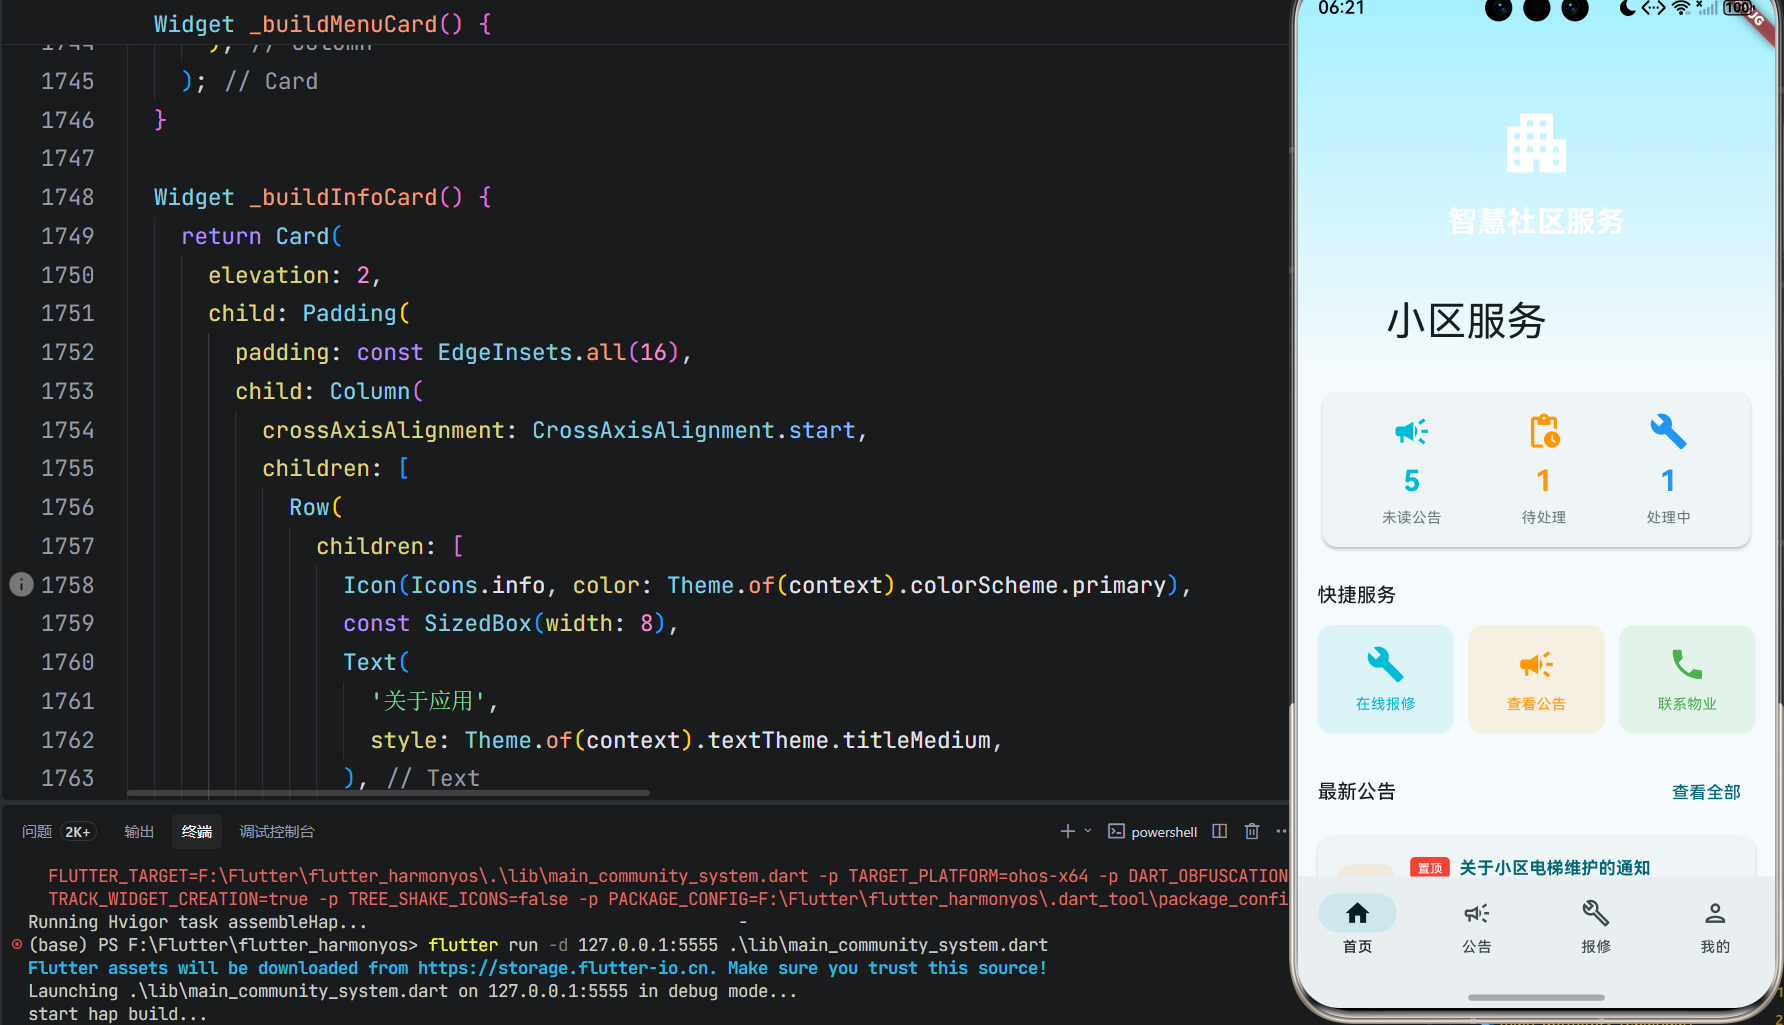Click the 处理中 wrench icon
This screenshot has height=1025, width=1784.
[1668, 432]
